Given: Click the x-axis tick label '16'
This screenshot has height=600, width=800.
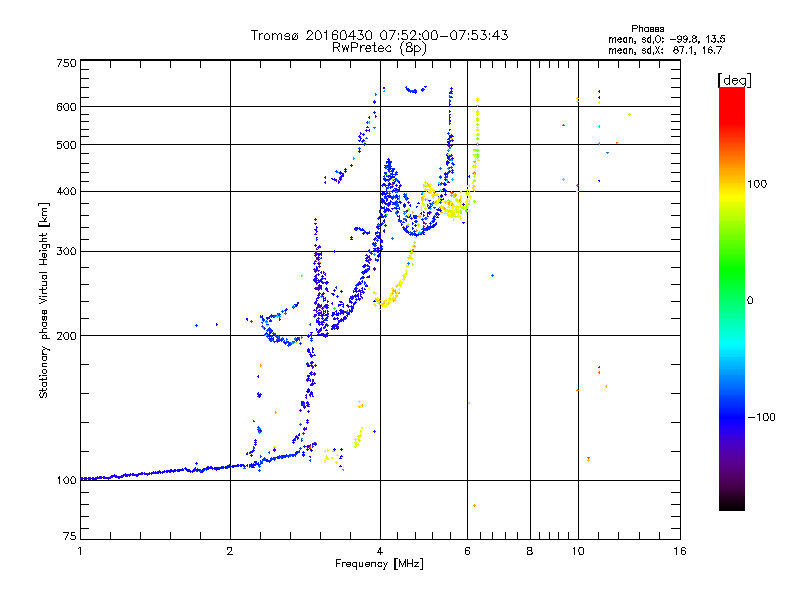Looking at the screenshot, I should 680,551.
